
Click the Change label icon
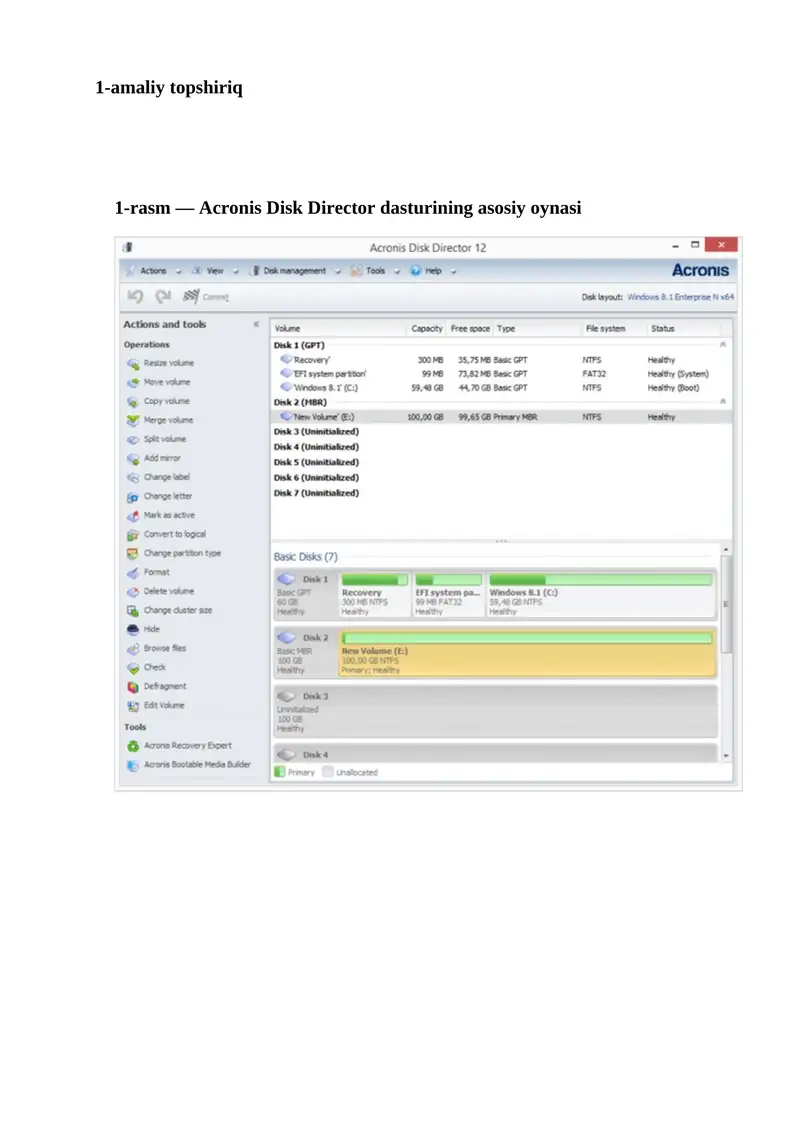coord(133,478)
